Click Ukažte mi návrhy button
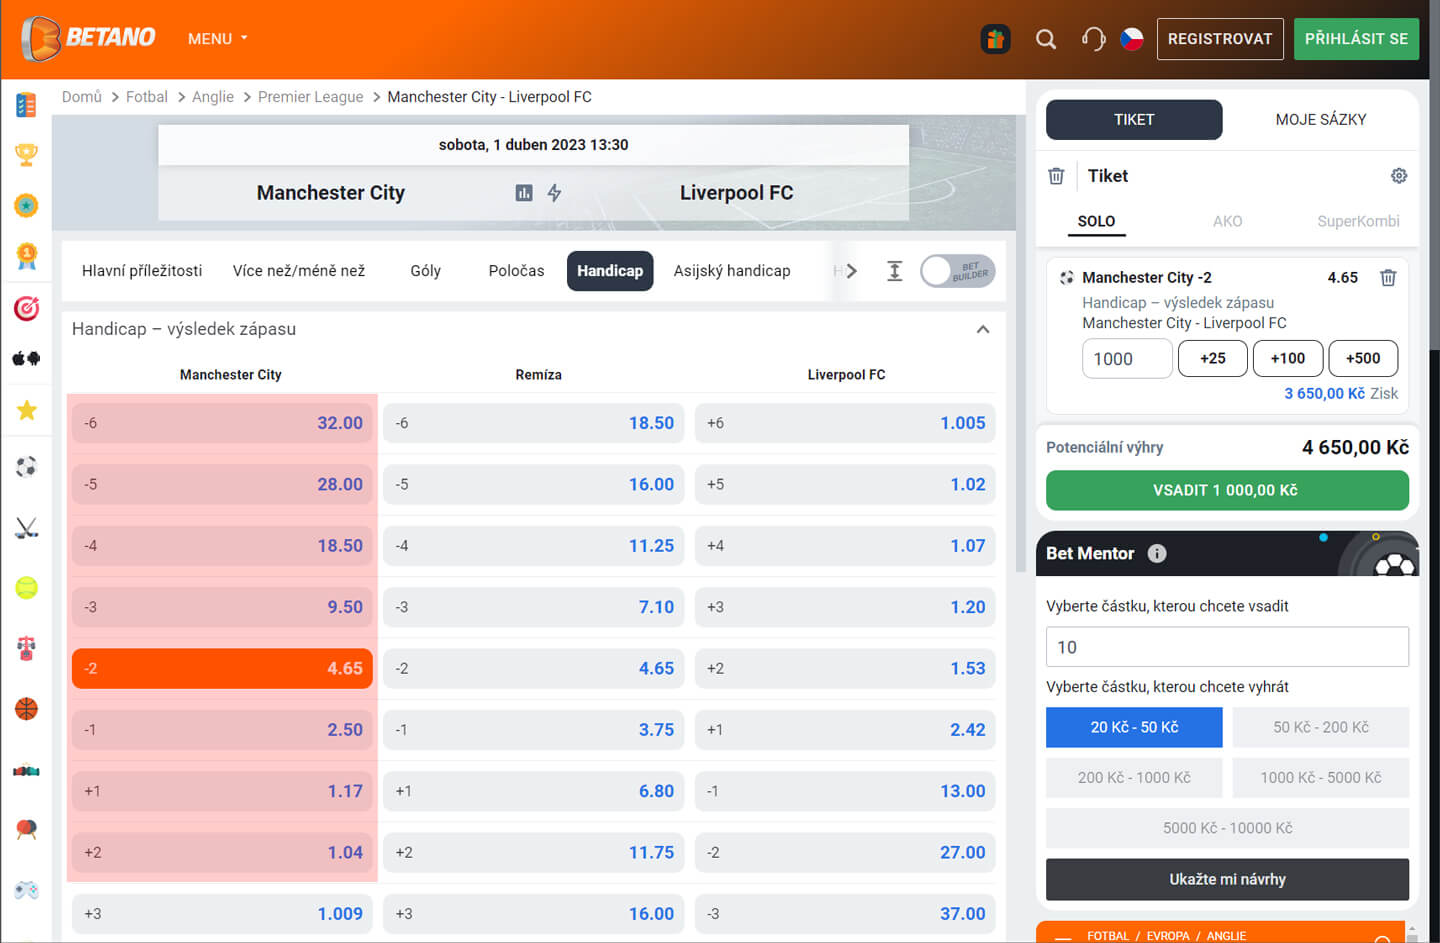 (1227, 879)
